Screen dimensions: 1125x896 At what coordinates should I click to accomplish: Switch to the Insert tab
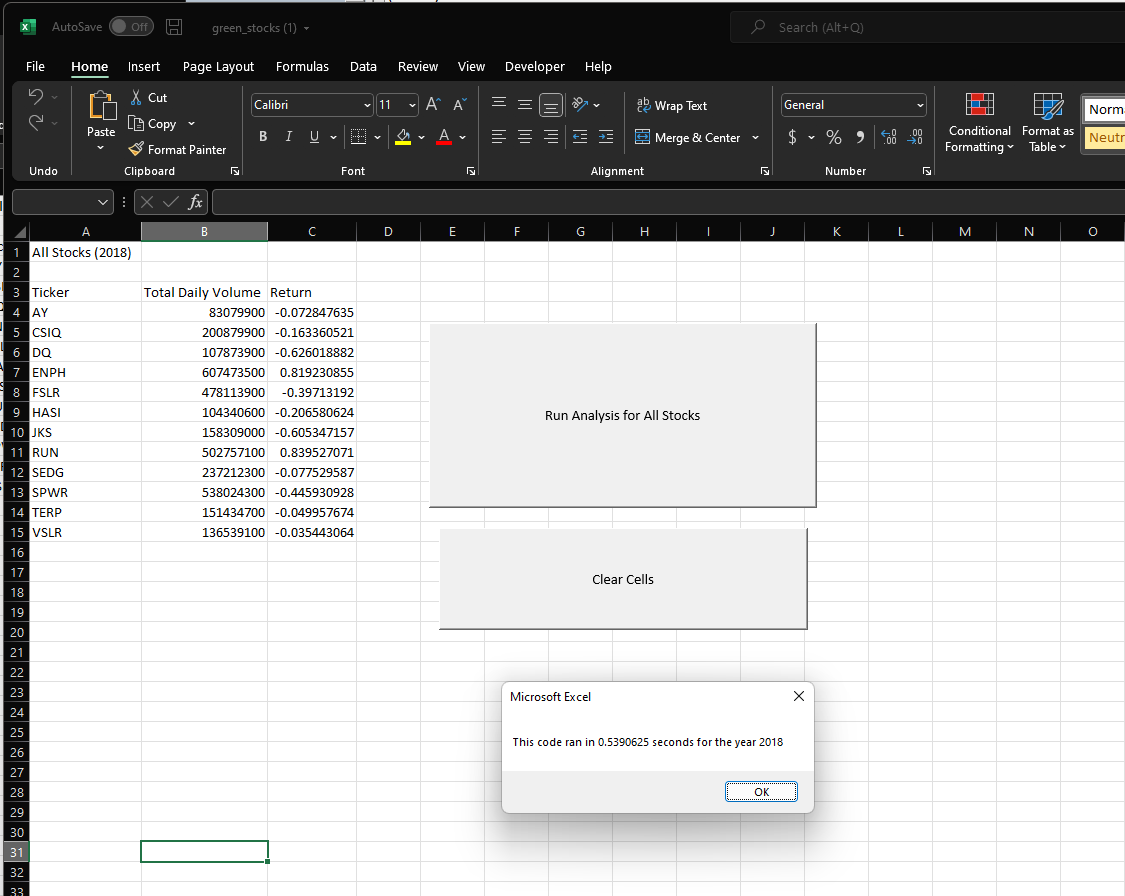pyautogui.click(x=143, y=66)
